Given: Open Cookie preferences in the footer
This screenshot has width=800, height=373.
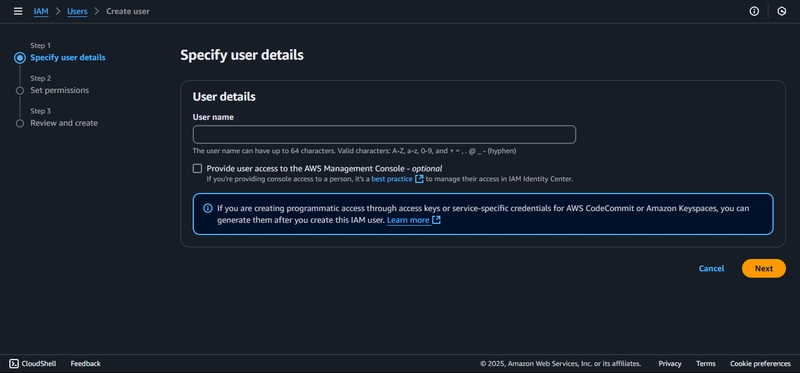Looking at the screenshot, I should pyautogui.click(x=760, y=364).
